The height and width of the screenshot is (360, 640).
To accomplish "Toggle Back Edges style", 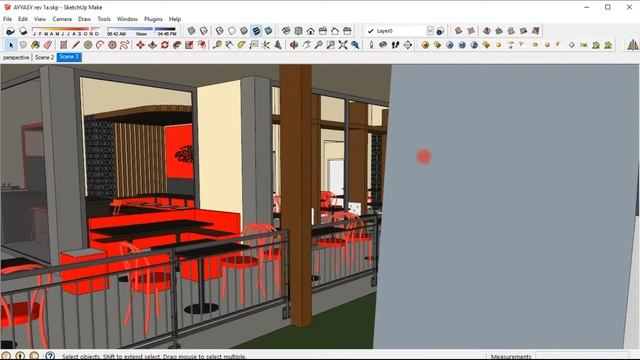I will [x=203, y=31].
